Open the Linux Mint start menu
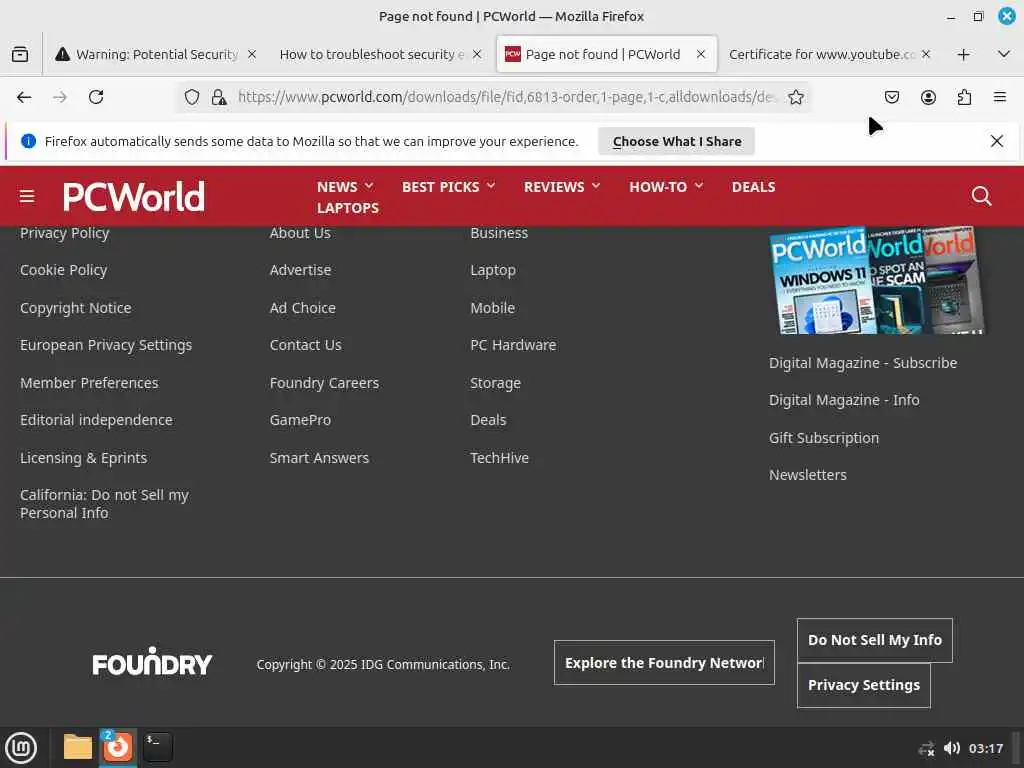 tap(22, 748)
